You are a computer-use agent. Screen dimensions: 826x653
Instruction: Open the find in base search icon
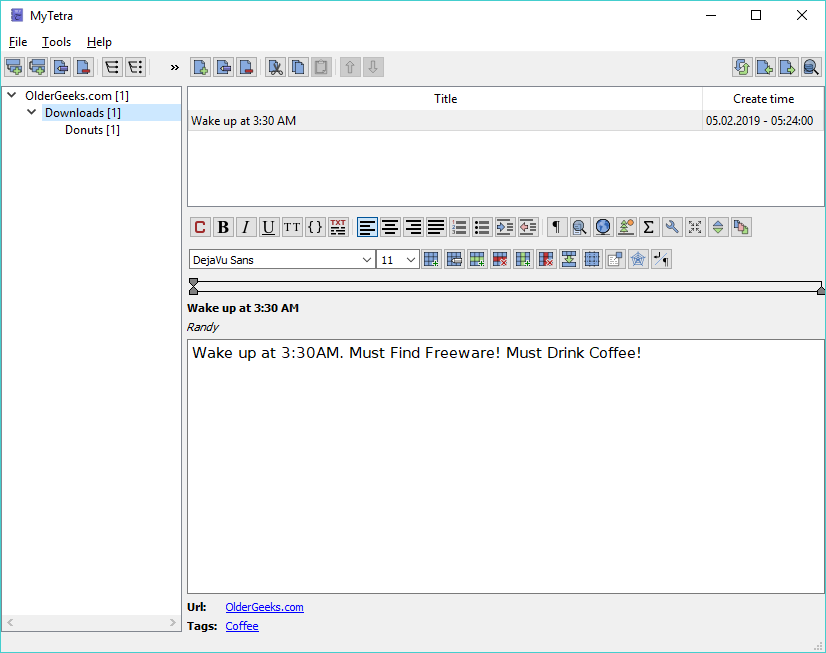tap(811, 67)
